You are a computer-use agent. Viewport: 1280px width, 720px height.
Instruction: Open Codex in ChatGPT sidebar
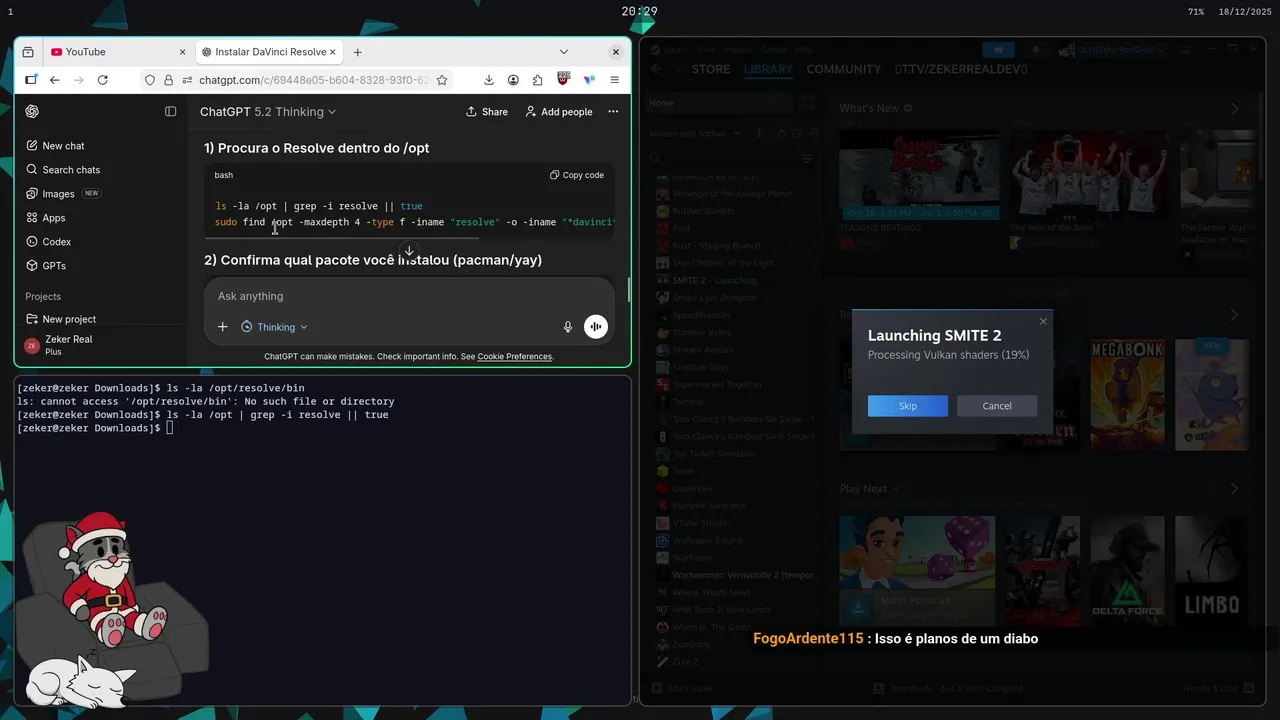pos(49,242)
